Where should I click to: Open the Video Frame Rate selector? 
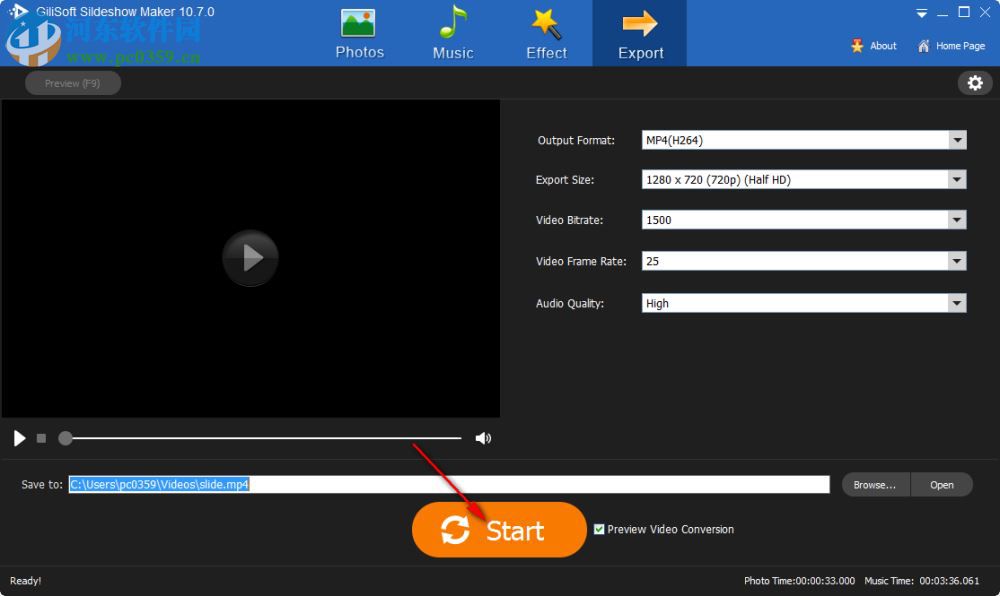tap(957, 261)
